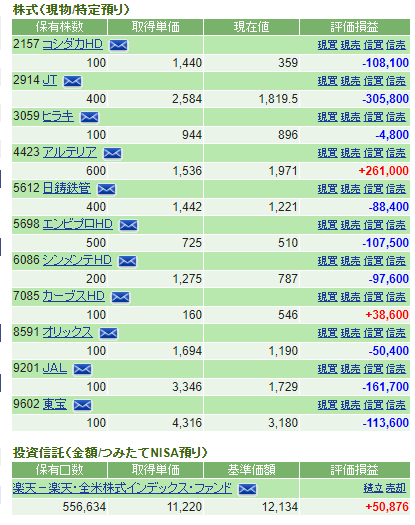Click 現買 in the オリックス row
The image size is (415, 525).
point(328,333)
